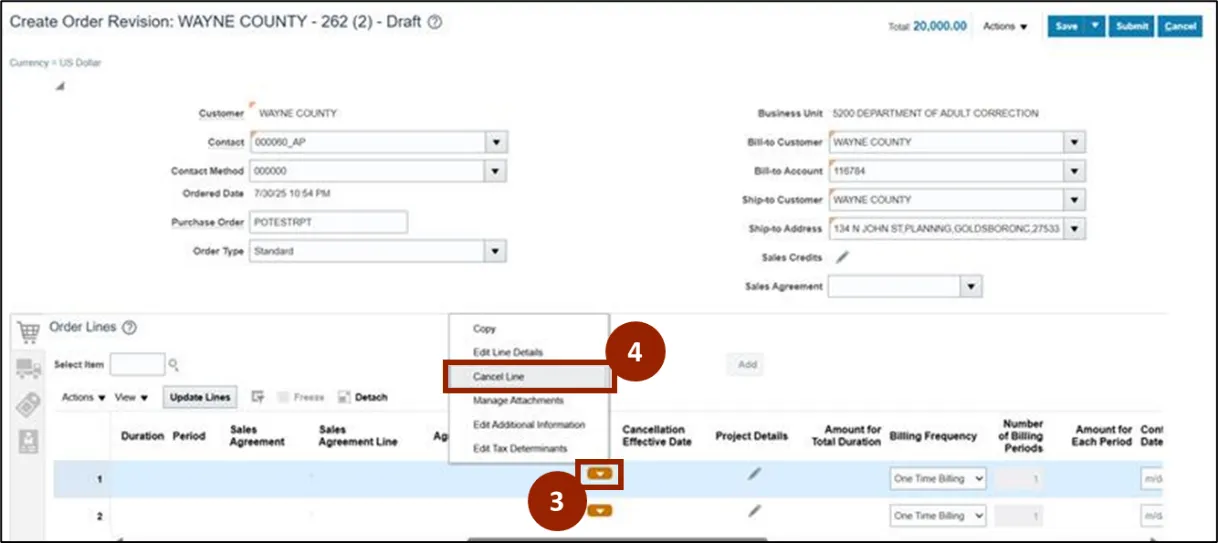1218x543 pixels.
Task: Click the date input on line 1
Action: pyautogui.click(x=1153, y=479)
